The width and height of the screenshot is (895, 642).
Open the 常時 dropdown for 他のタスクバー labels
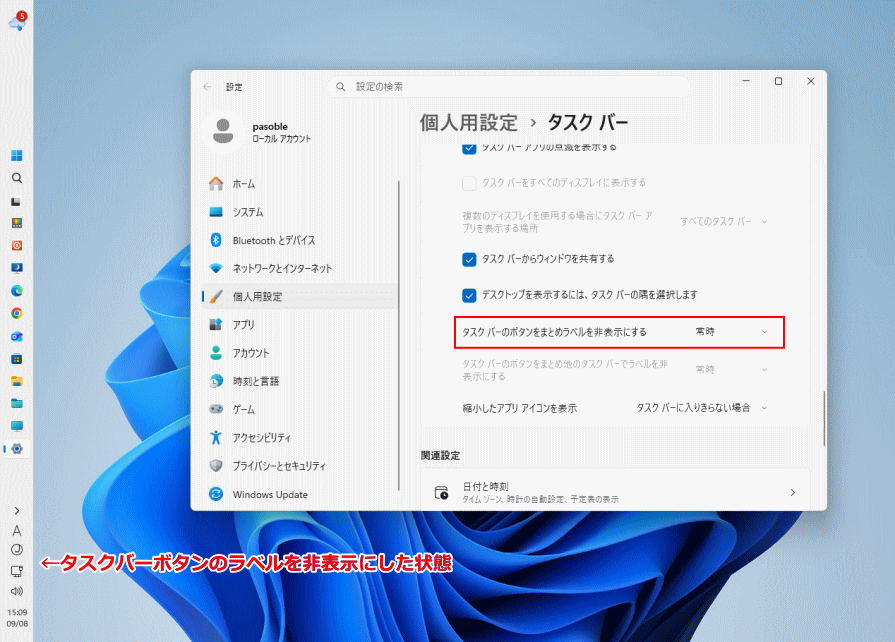pyautogui.click(x=732, y=370)
